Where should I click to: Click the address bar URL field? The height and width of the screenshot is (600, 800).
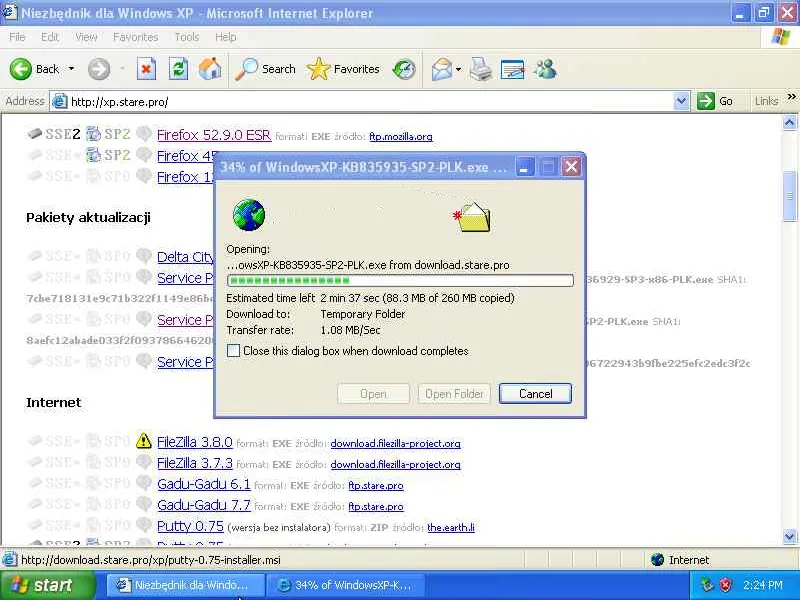tap(370, 102)
